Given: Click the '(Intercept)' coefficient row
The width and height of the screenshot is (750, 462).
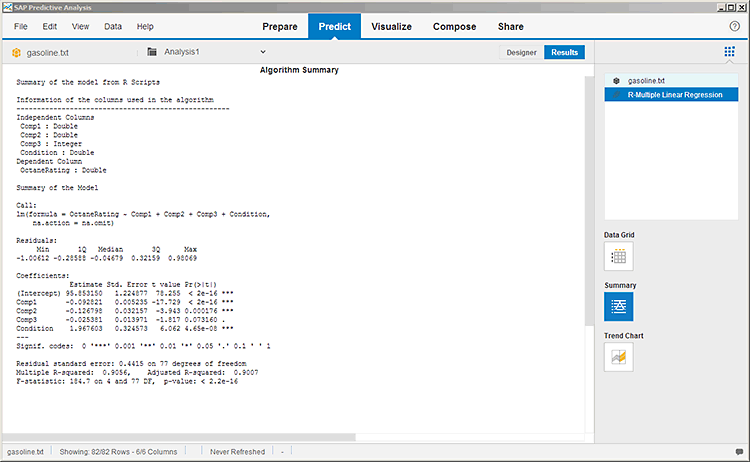Looking at the screenshot, I should click(x=125, y=293).
